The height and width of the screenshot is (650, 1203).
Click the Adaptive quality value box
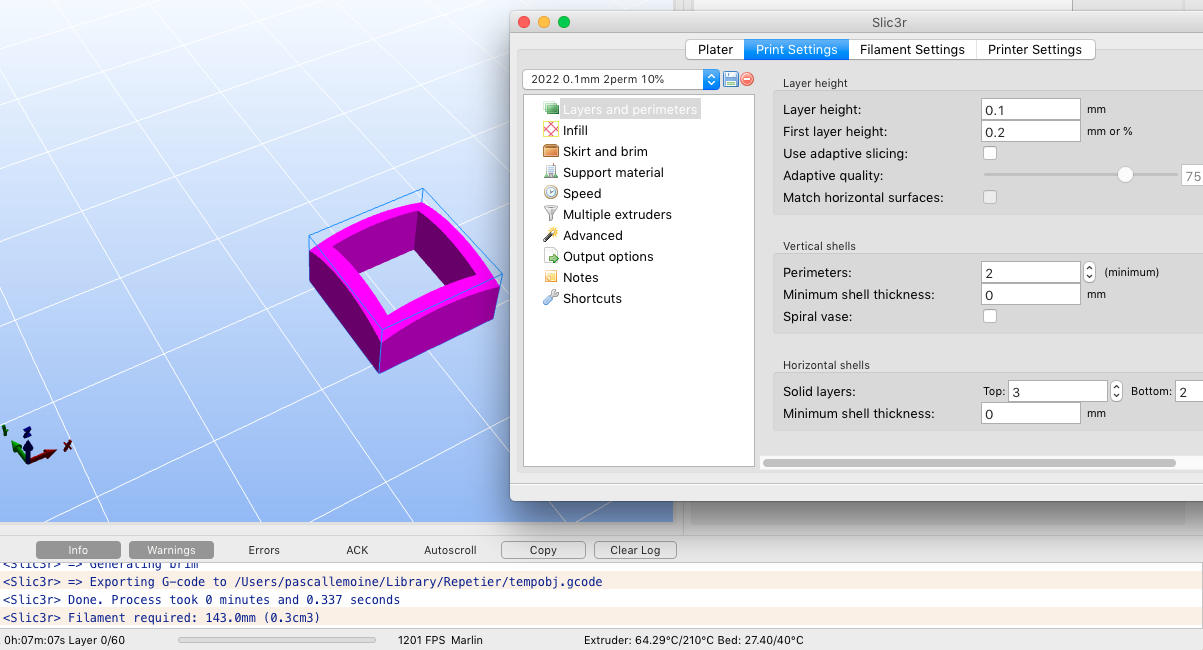[x=1192, y=176]
